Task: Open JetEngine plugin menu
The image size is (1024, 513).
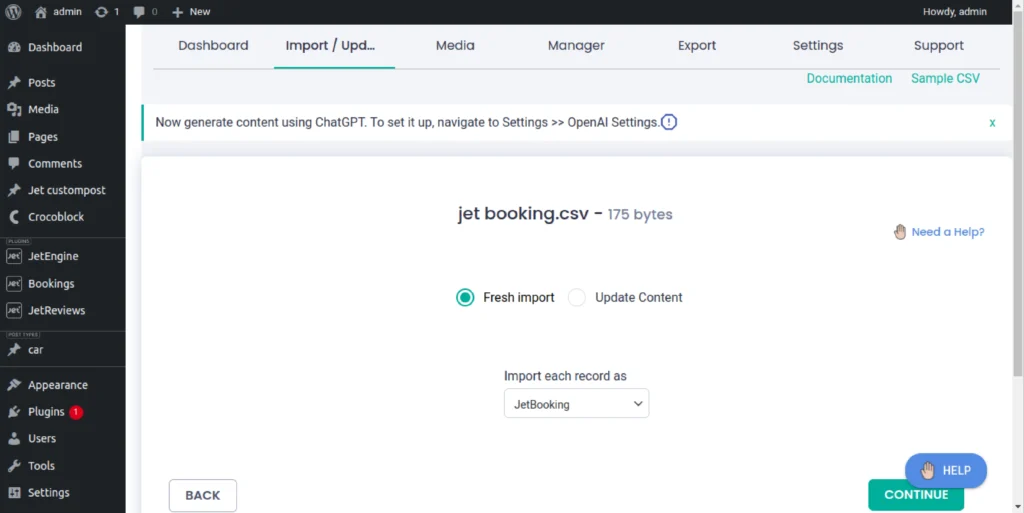Action: coord(52,257)
